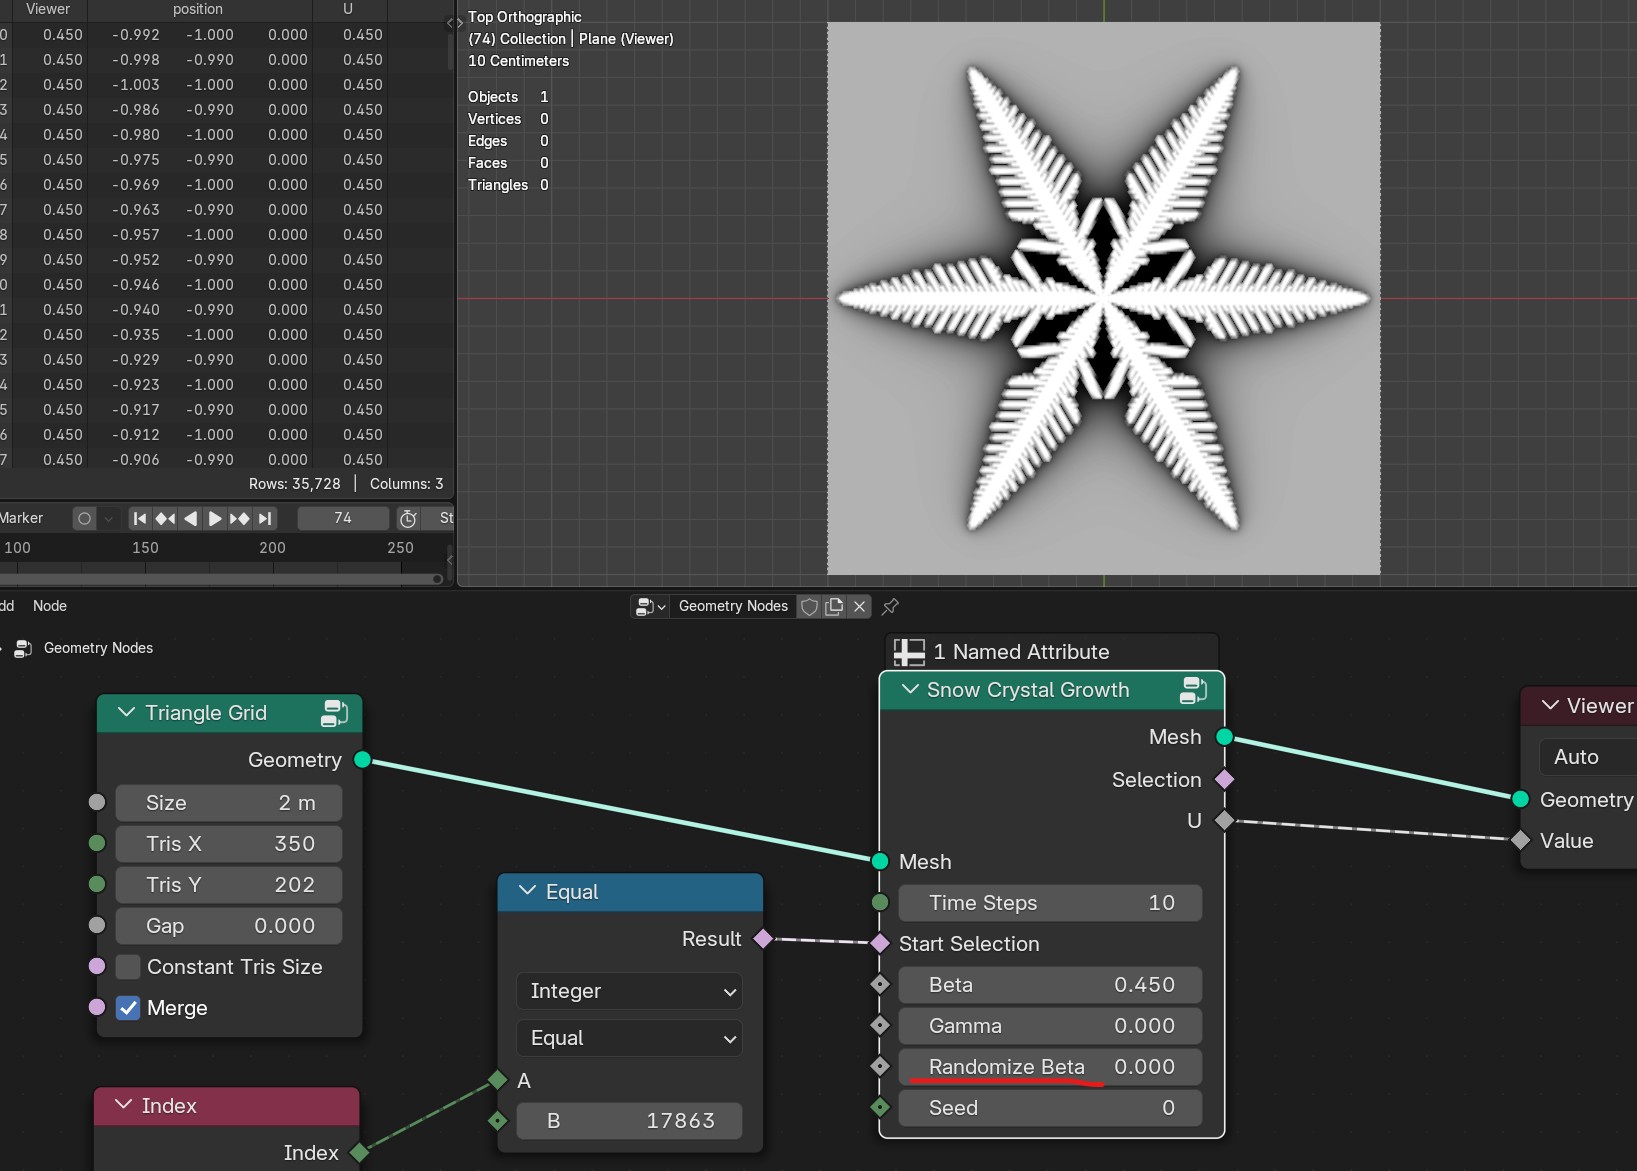The image size is (1637, 1171).
Task: Edit Tris X value 350
Action: (229, 844)
